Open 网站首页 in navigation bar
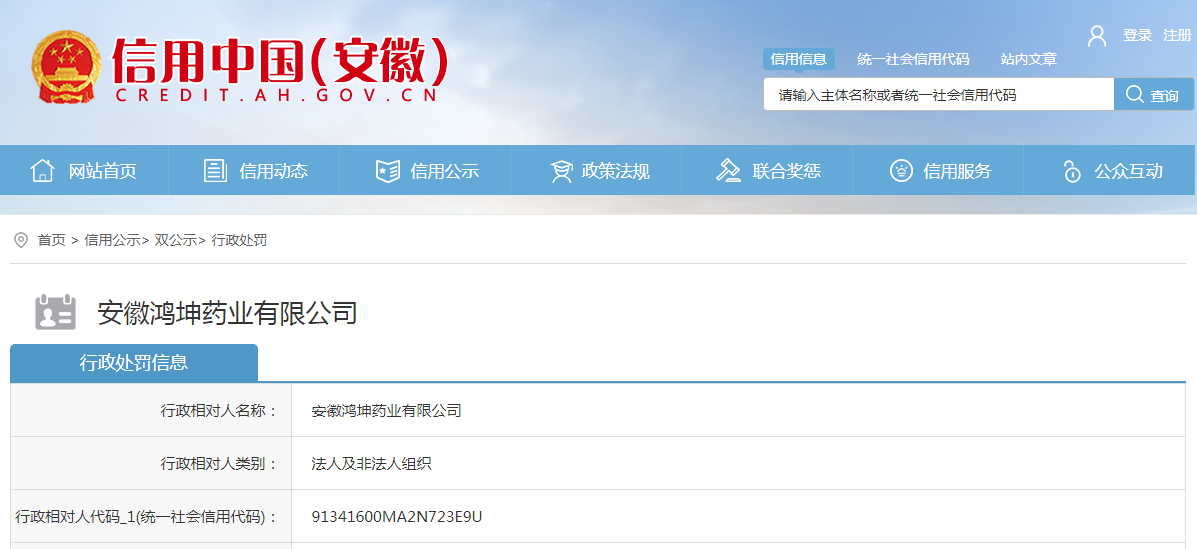Screen dimensions: 1197x549 point(103,171)
